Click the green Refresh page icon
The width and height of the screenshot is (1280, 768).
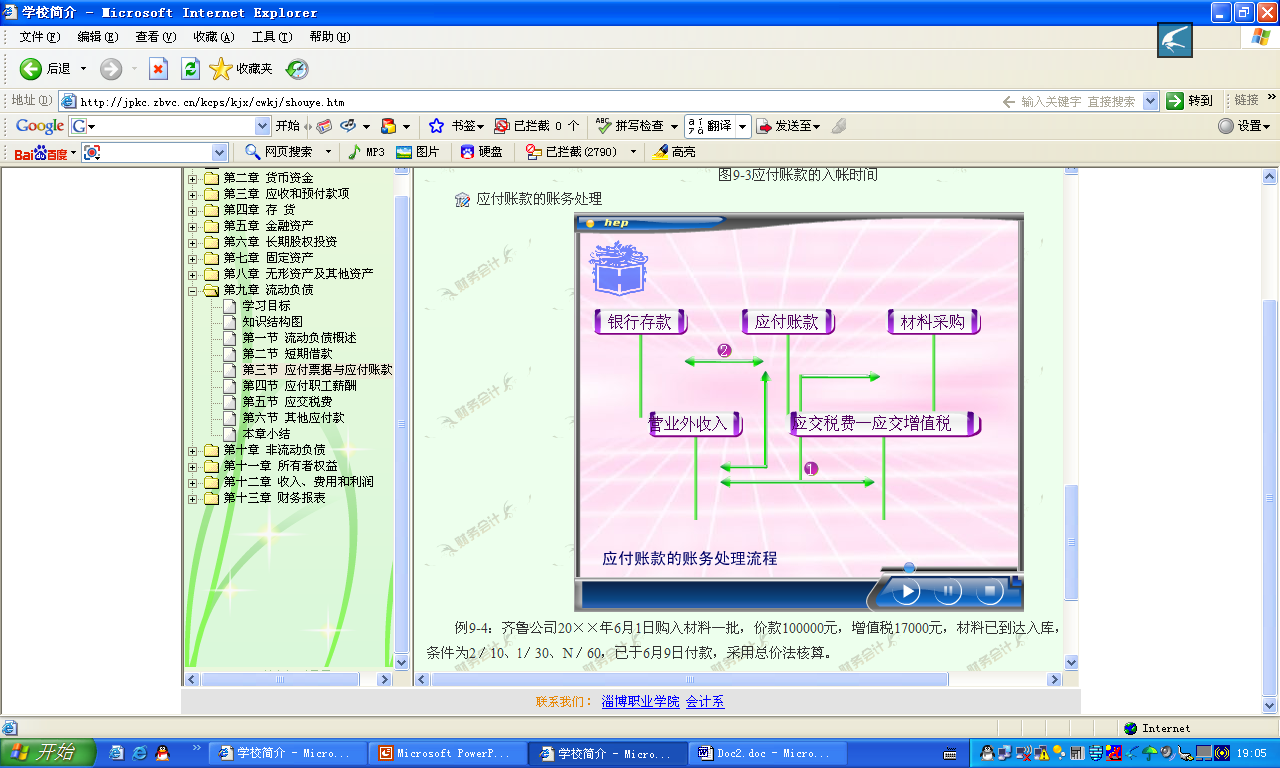[x=190, y=69]
